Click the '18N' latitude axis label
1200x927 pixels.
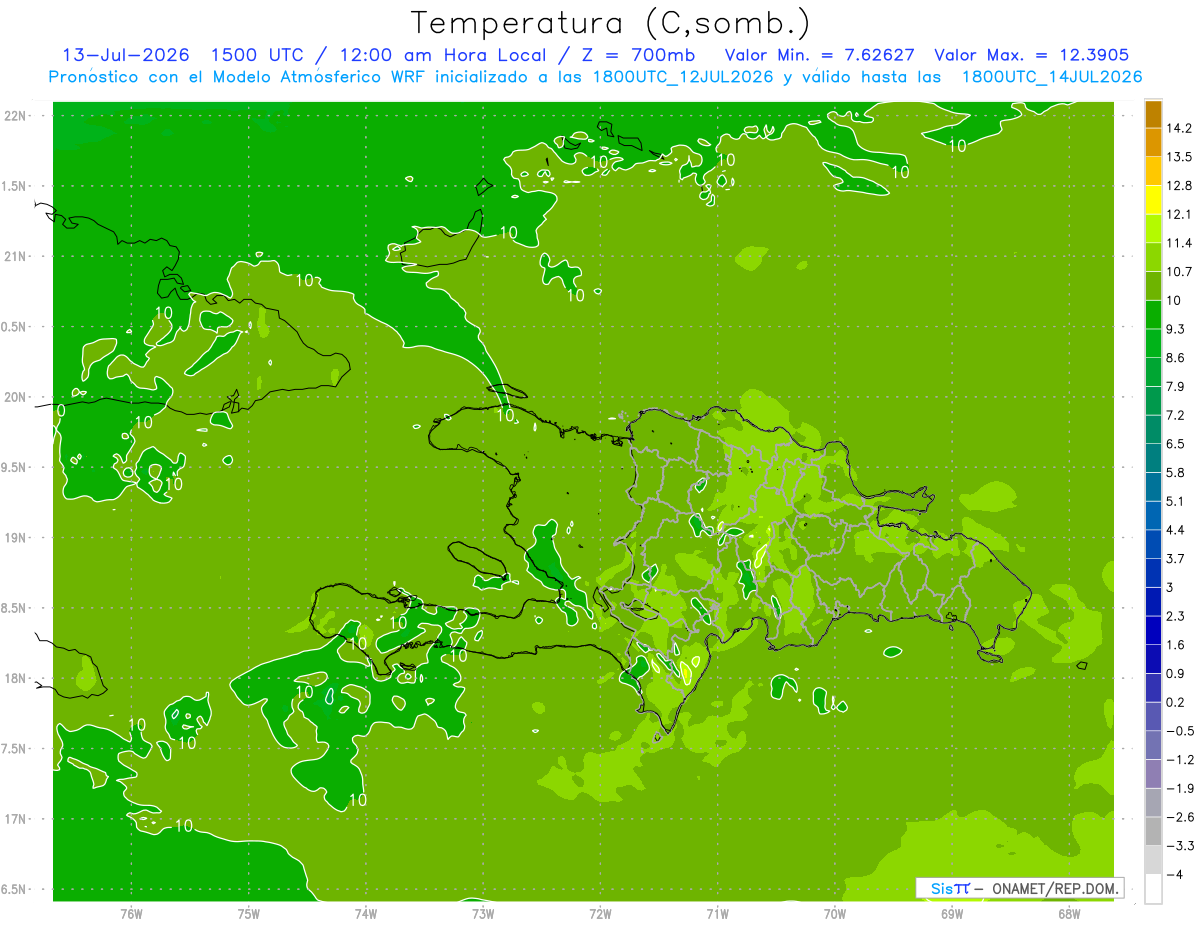(x=15, y=679)
